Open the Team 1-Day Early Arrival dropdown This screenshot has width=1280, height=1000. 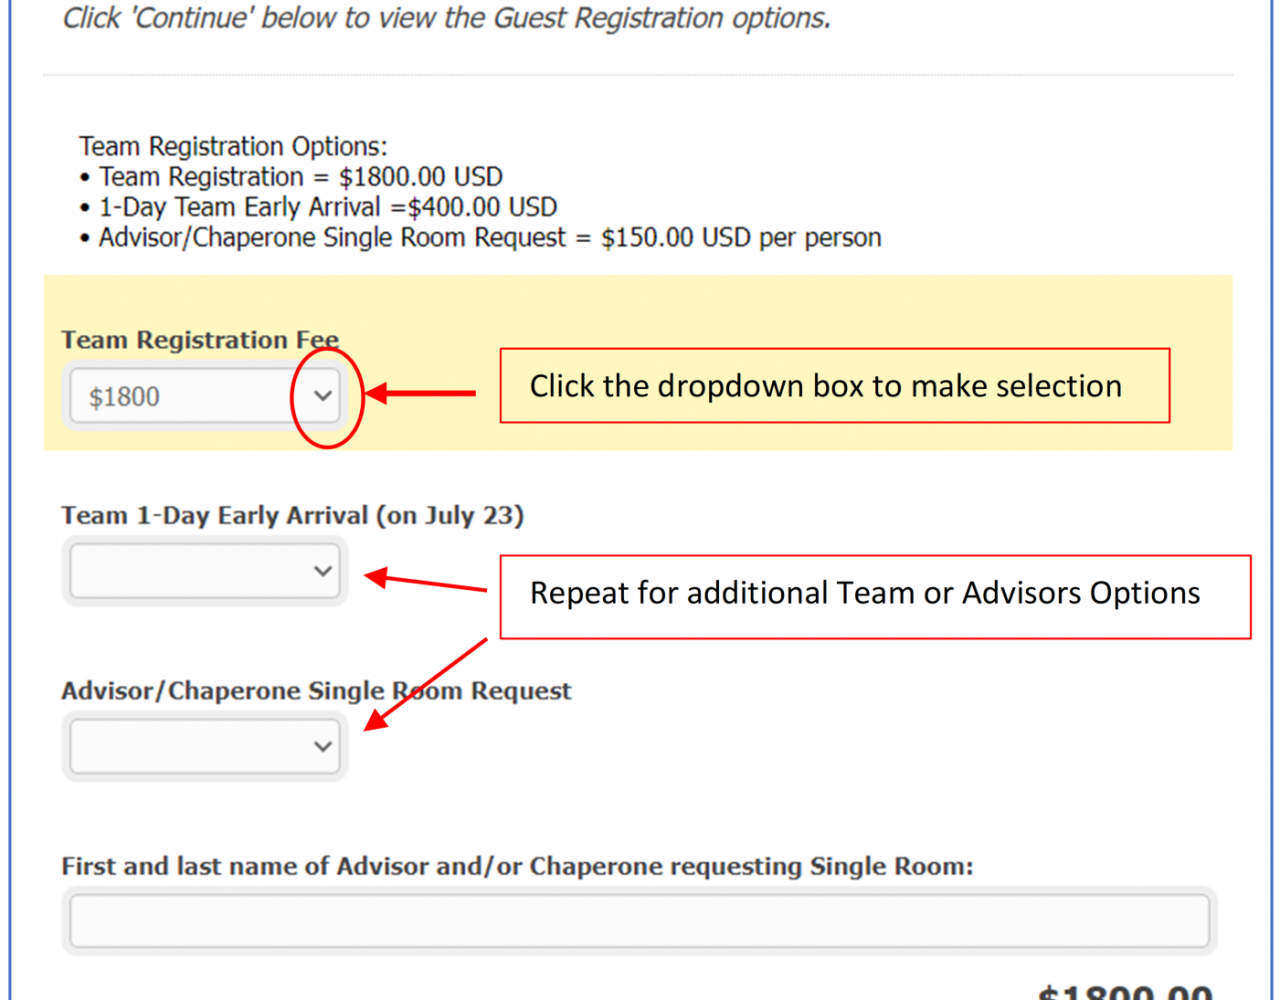[205, 571]
